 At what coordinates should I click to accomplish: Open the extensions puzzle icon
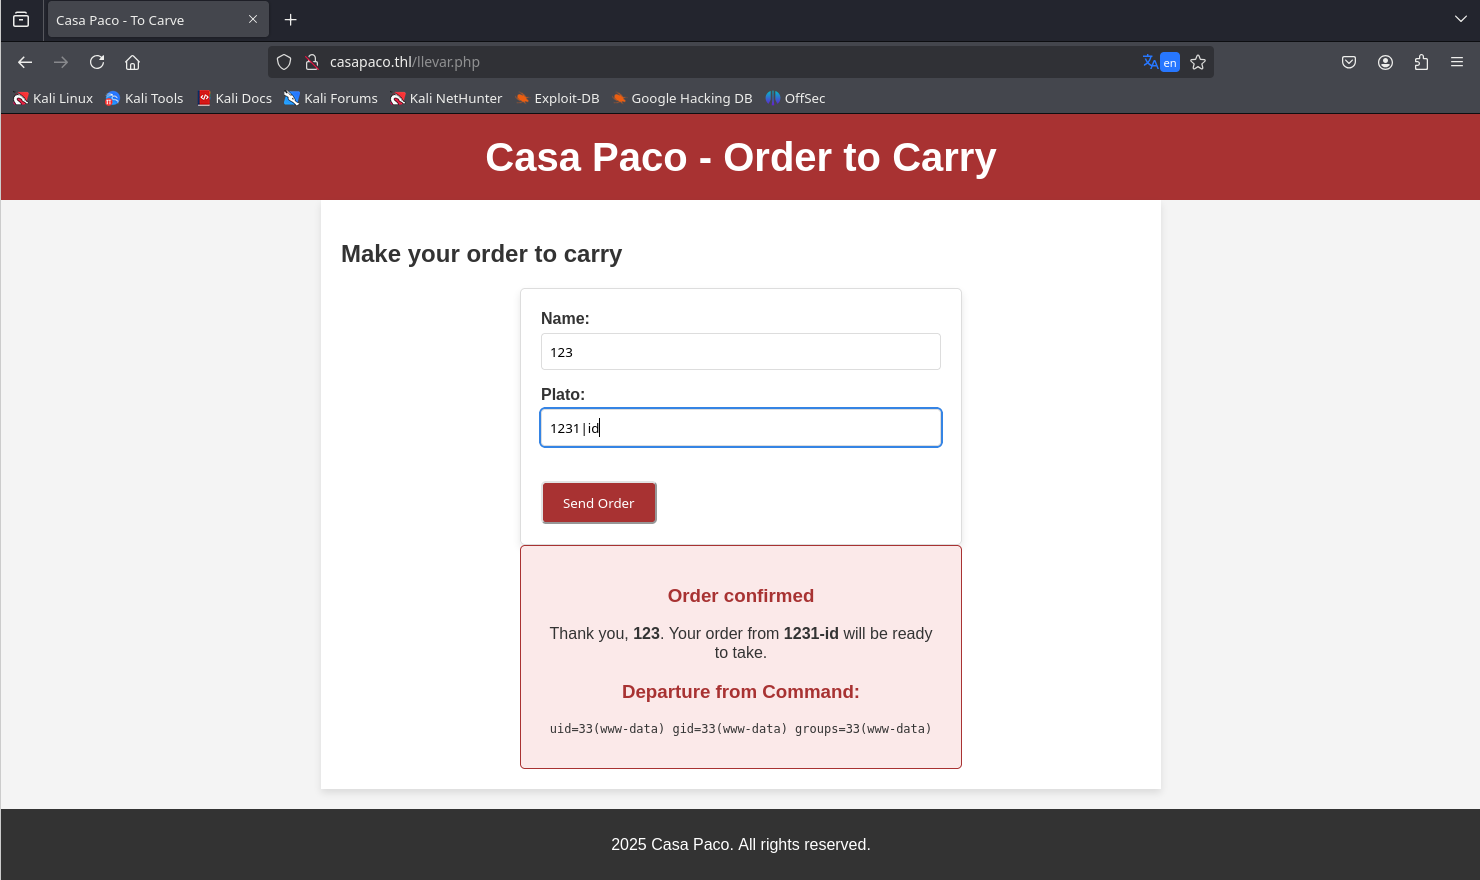(1421, 62)
